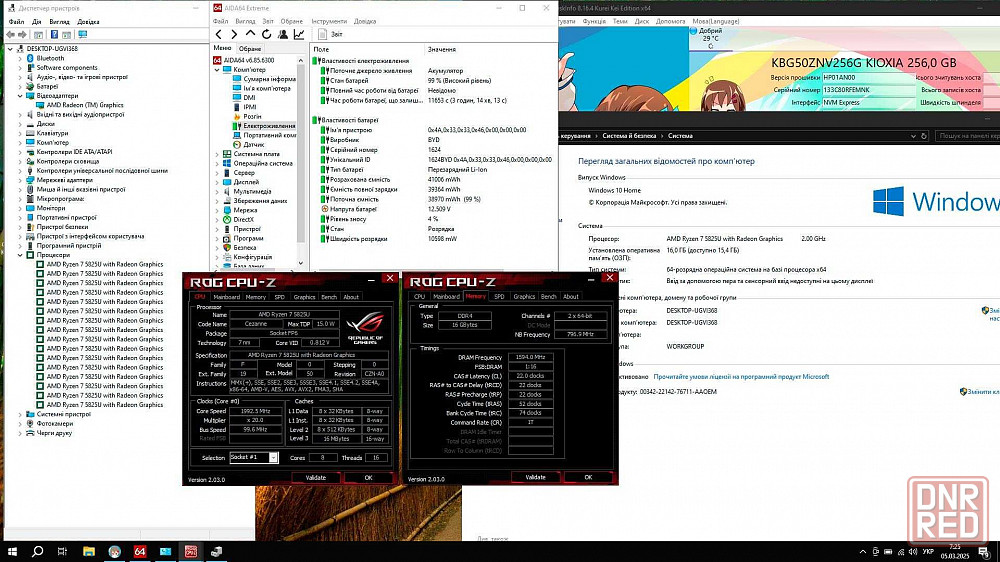Image resolution: width=1000 pixels, height=562 pixels.
Task: Open Graphics tab in right CPU-Z window
Action: [x=524, y=297]
